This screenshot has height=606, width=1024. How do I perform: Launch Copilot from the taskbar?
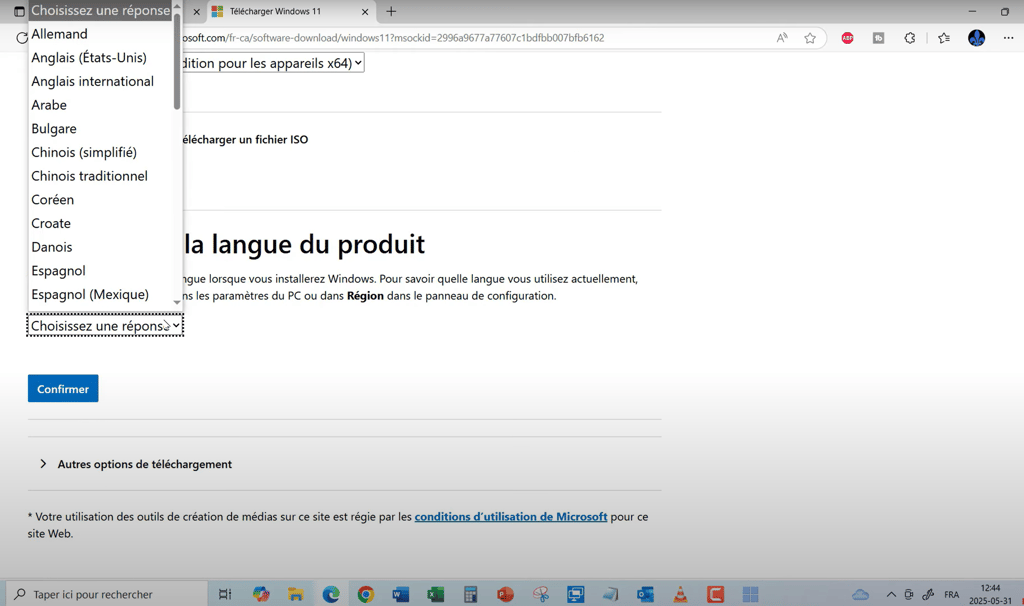tap(261, 594)
